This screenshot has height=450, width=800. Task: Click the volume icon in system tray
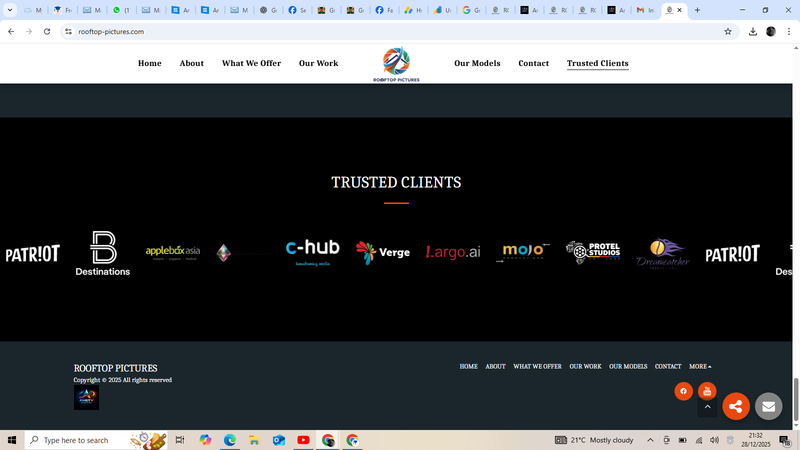(714, 440)
